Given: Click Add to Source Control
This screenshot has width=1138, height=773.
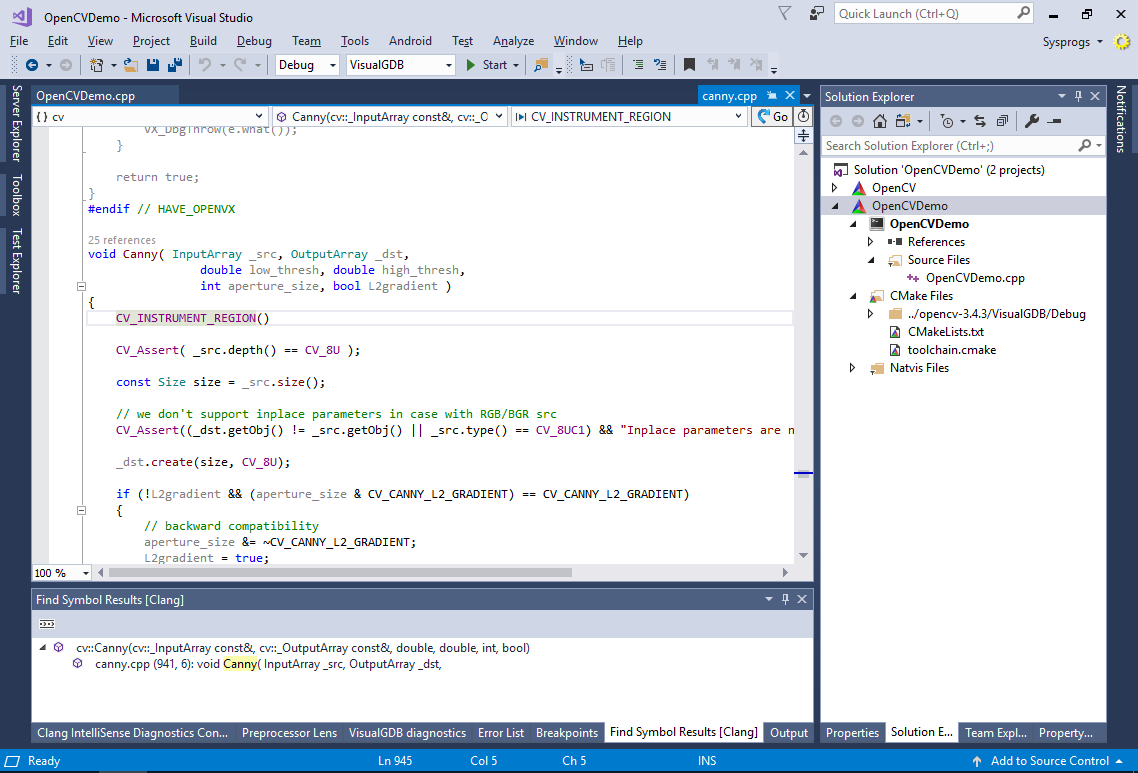Looking at the screenshot, I should (x=1049, y=761).
